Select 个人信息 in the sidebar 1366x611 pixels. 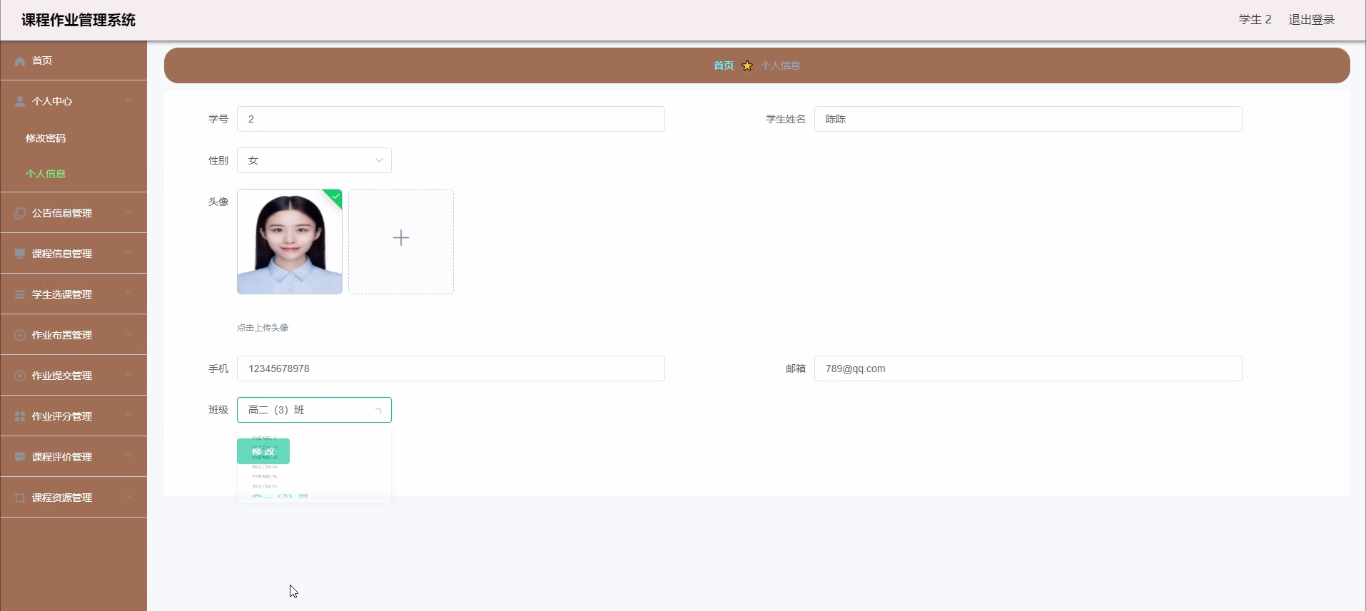click(x=46, y=174)
